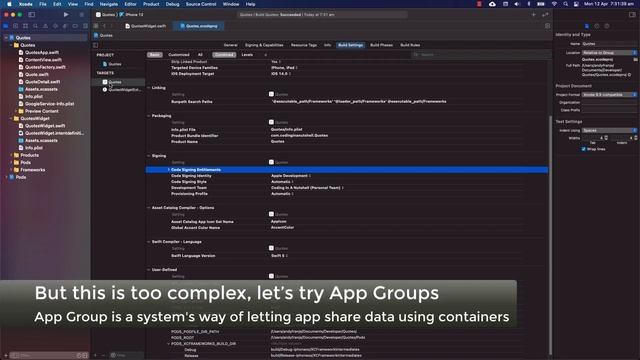This screenshot has height=360, width=640.
Task: Select the Customized filter
Action: coord(179,55)
